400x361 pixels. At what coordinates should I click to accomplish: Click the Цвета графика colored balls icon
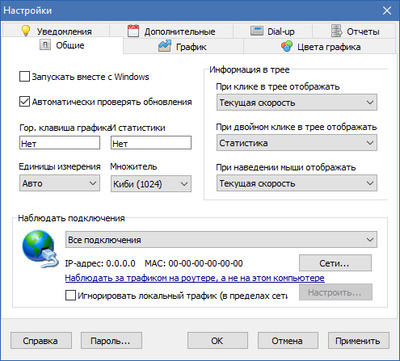pyautogui.click(x=287, y=46)
